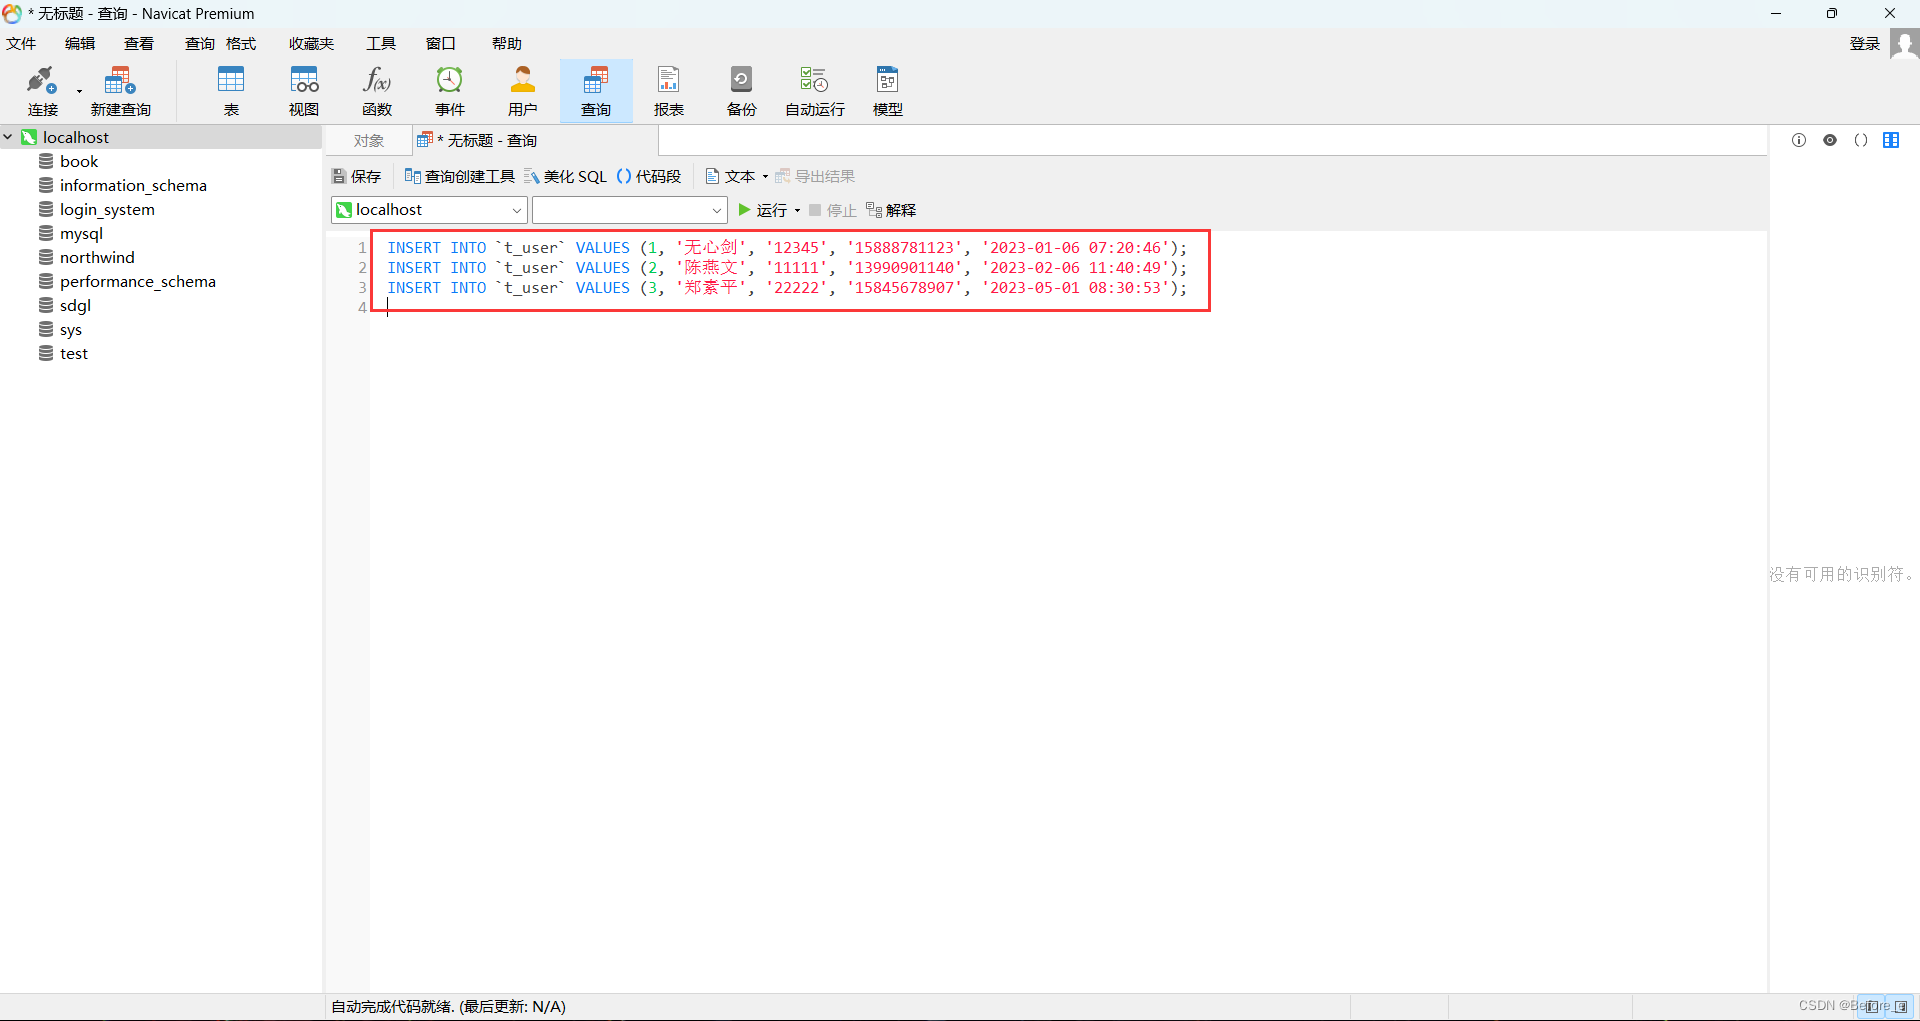Open the 备份 (Backup) panel
Screen dimensions: 1920x1021
point(741,90)
